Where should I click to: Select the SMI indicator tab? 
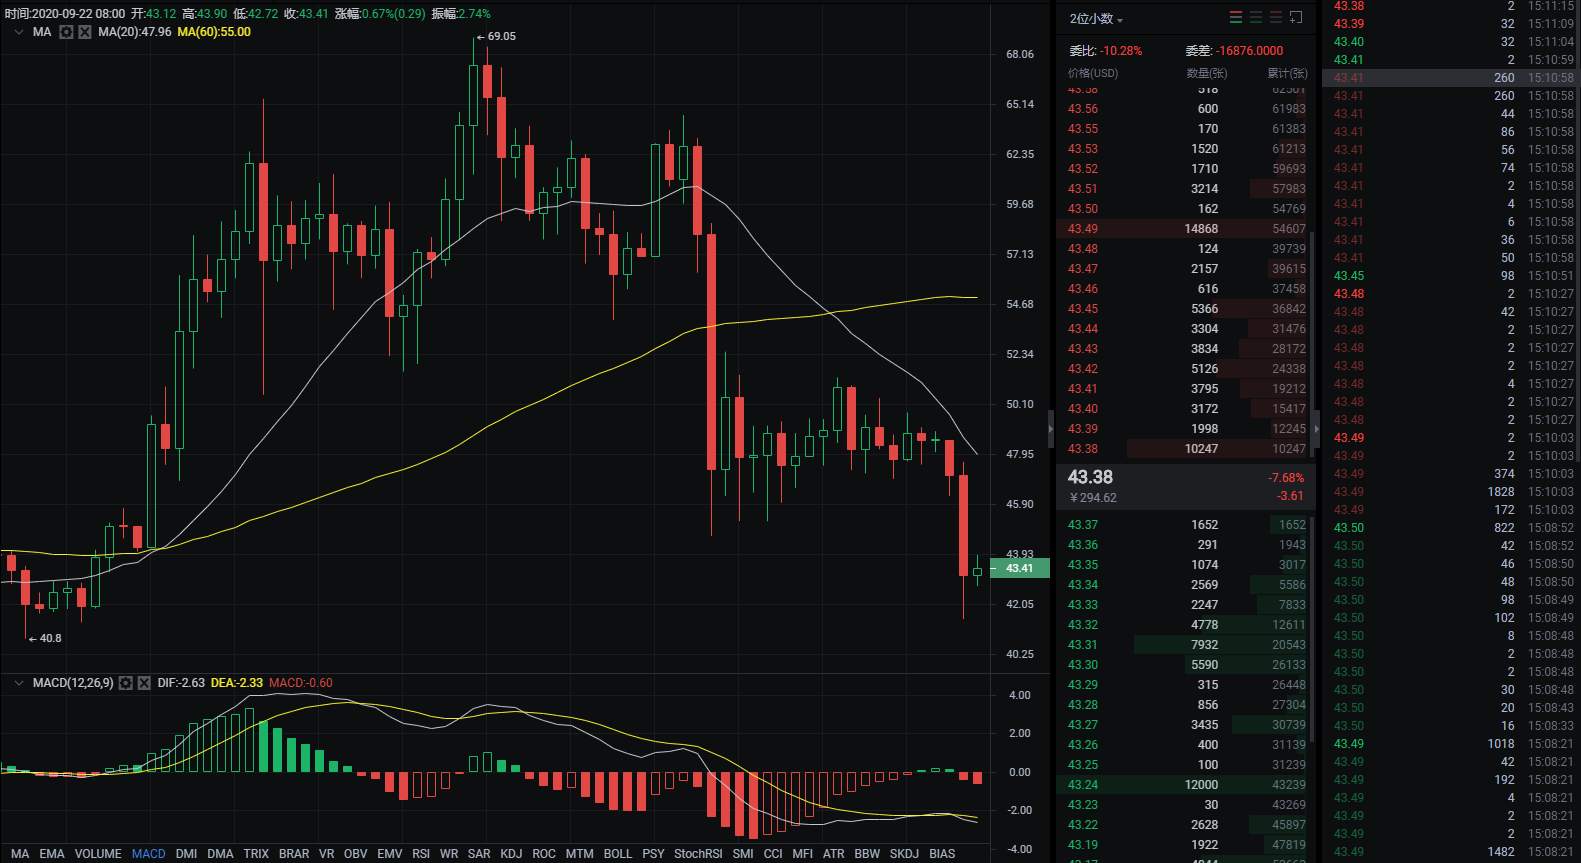coord(743,854)
